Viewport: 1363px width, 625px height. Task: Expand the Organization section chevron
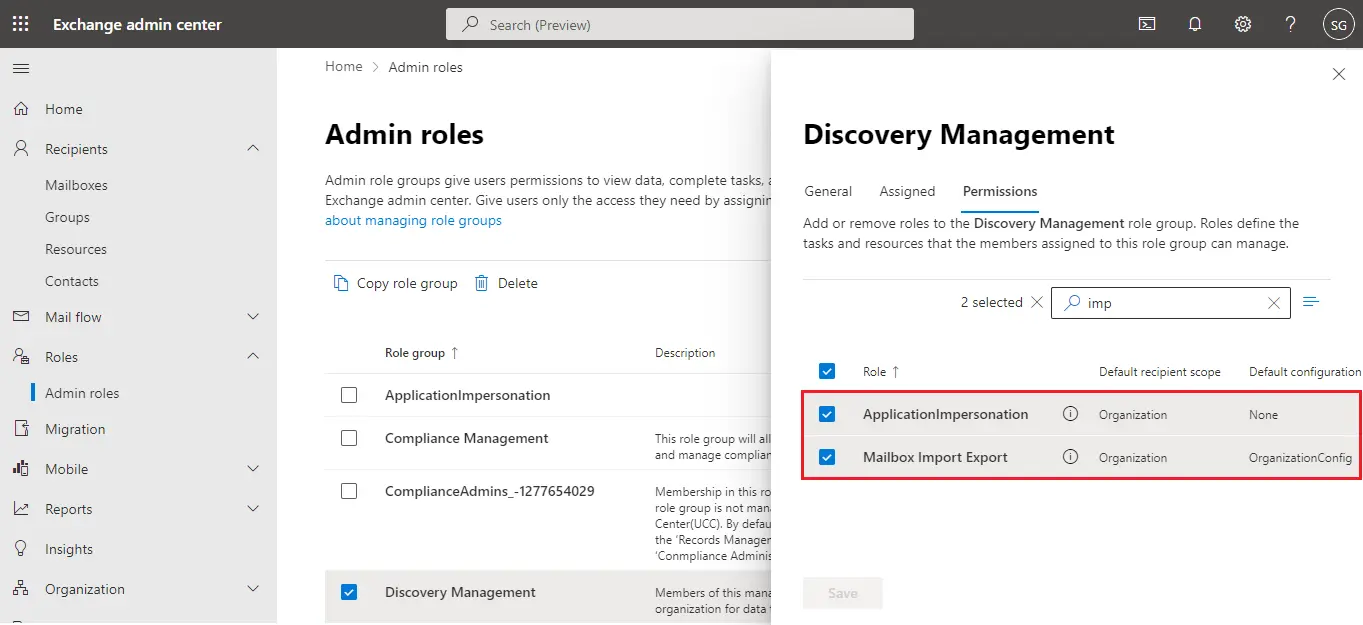point(253,588)
